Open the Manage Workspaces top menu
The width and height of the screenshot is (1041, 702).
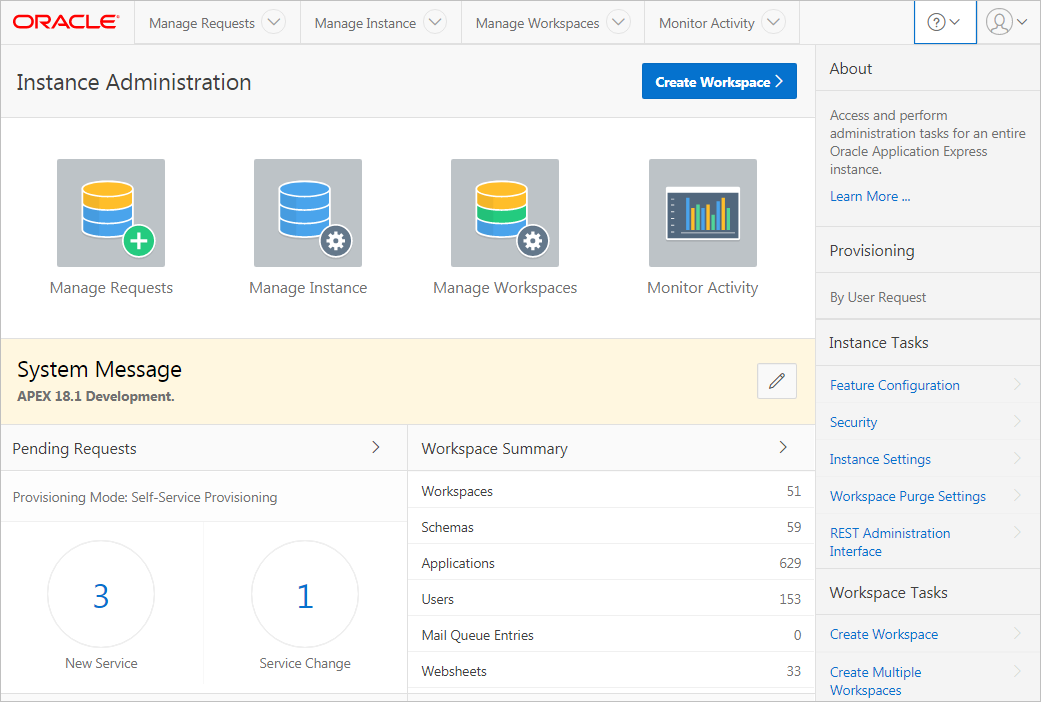tap(537, 23)
